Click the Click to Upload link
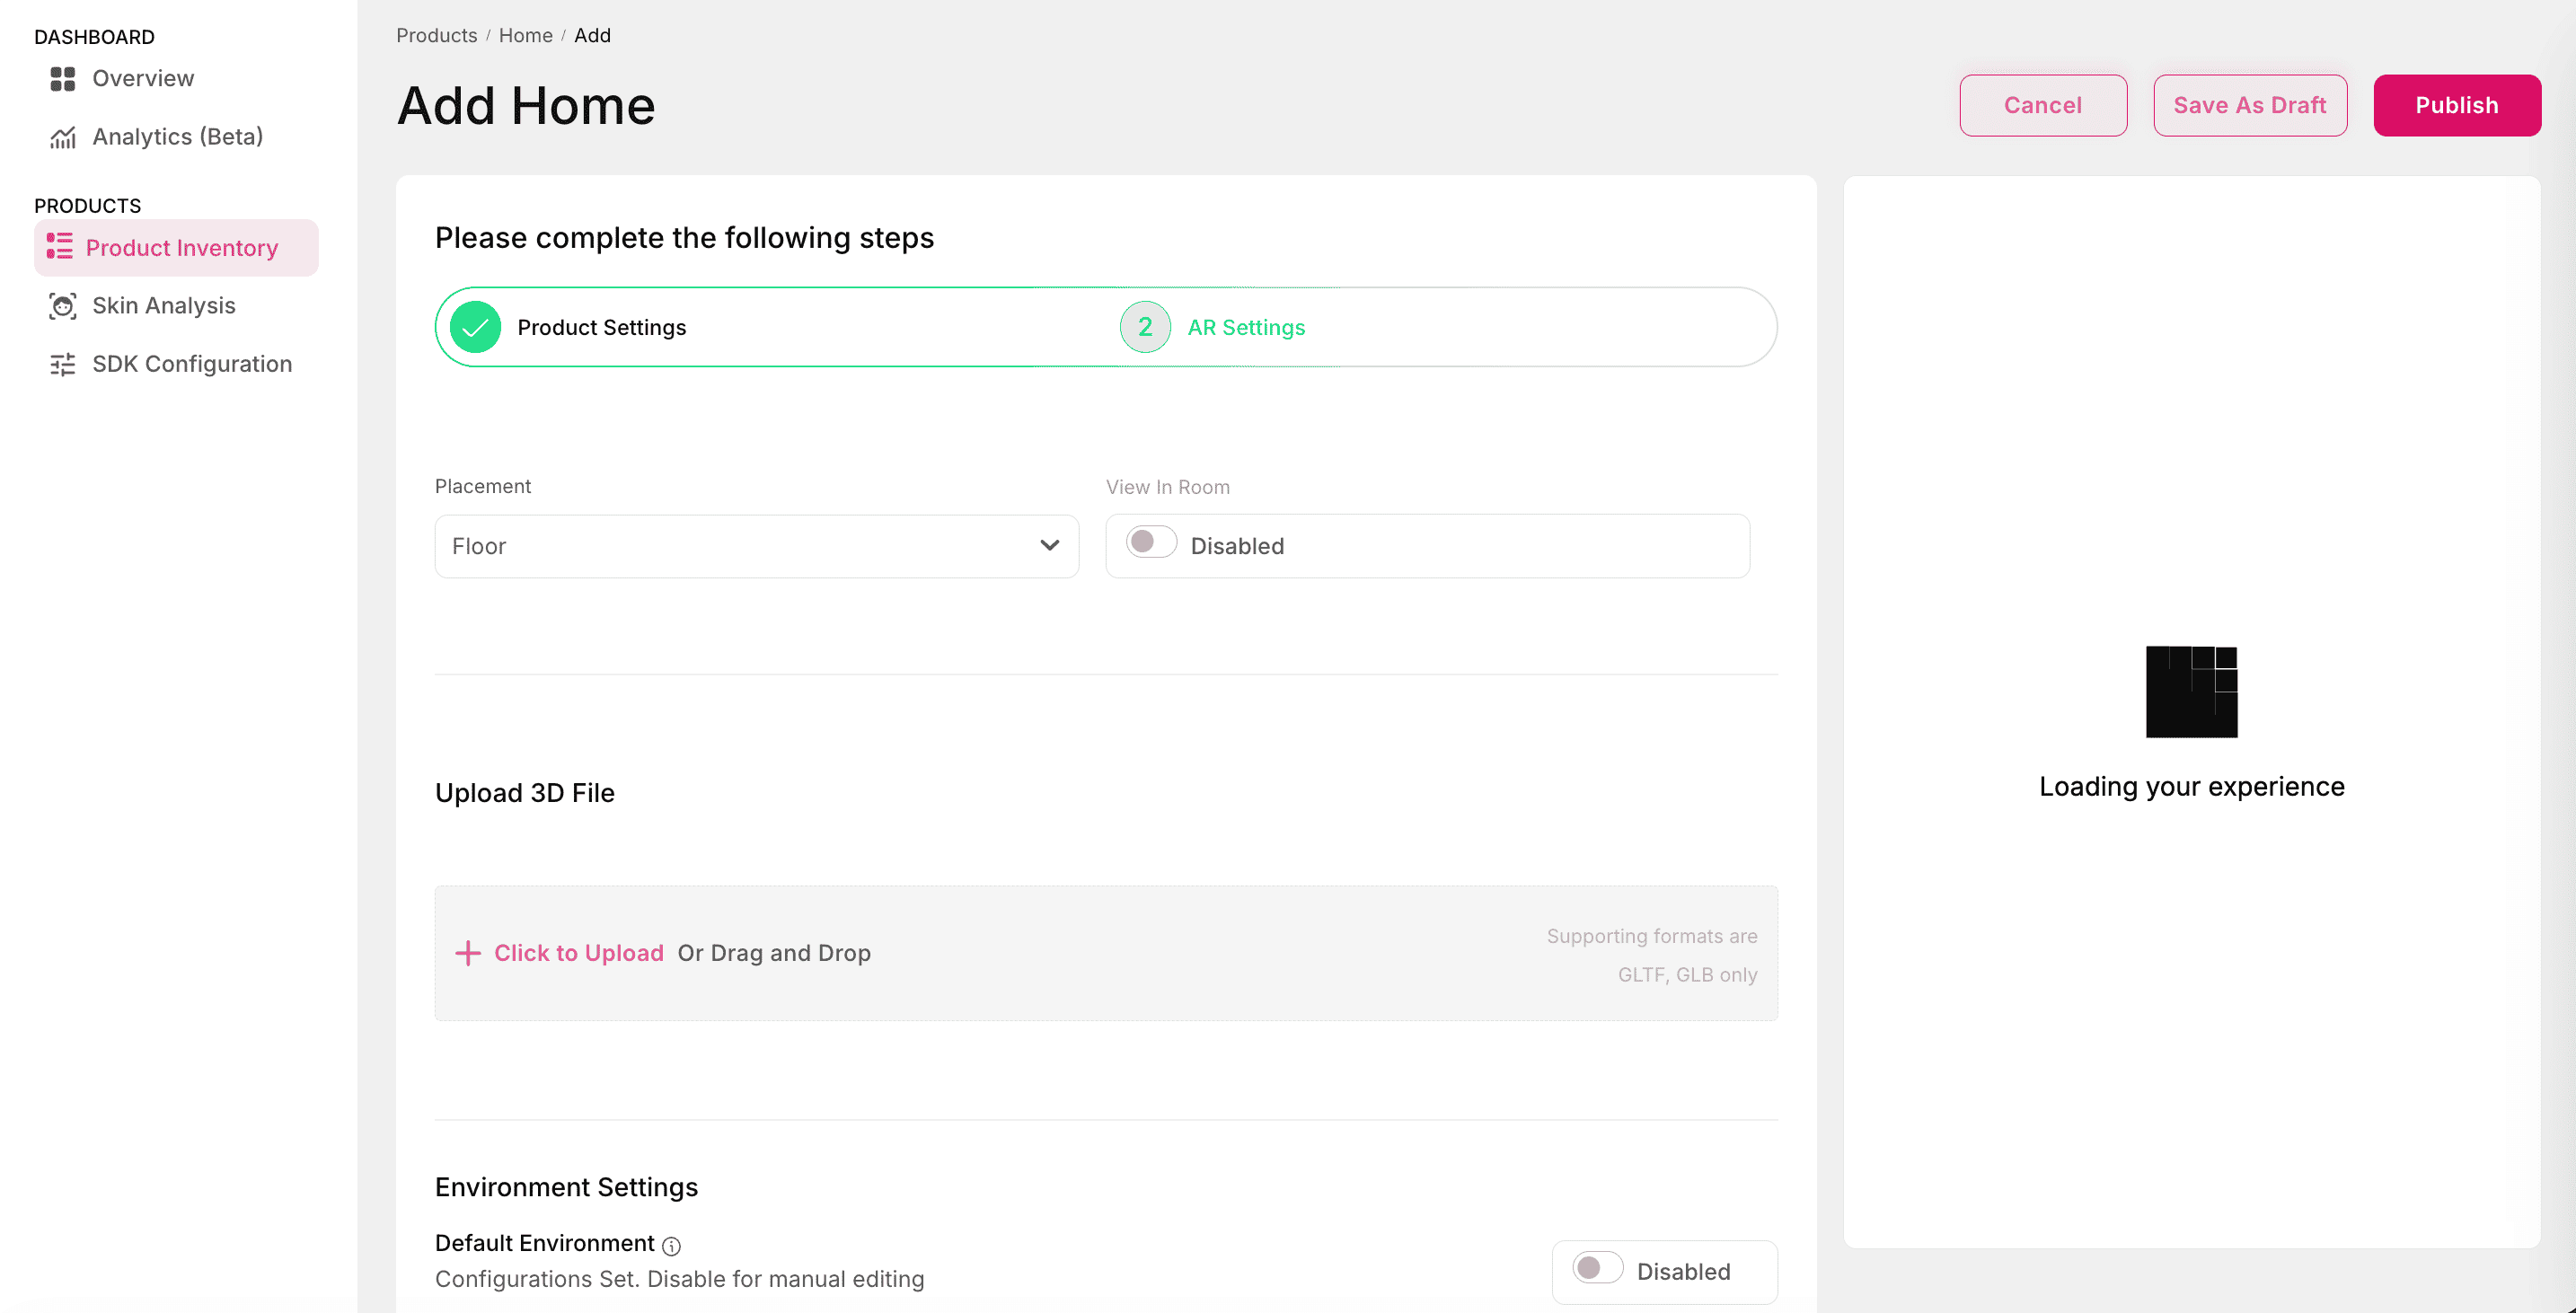The width and height of the screenshot is (2576, 1313). coord(578,953)
